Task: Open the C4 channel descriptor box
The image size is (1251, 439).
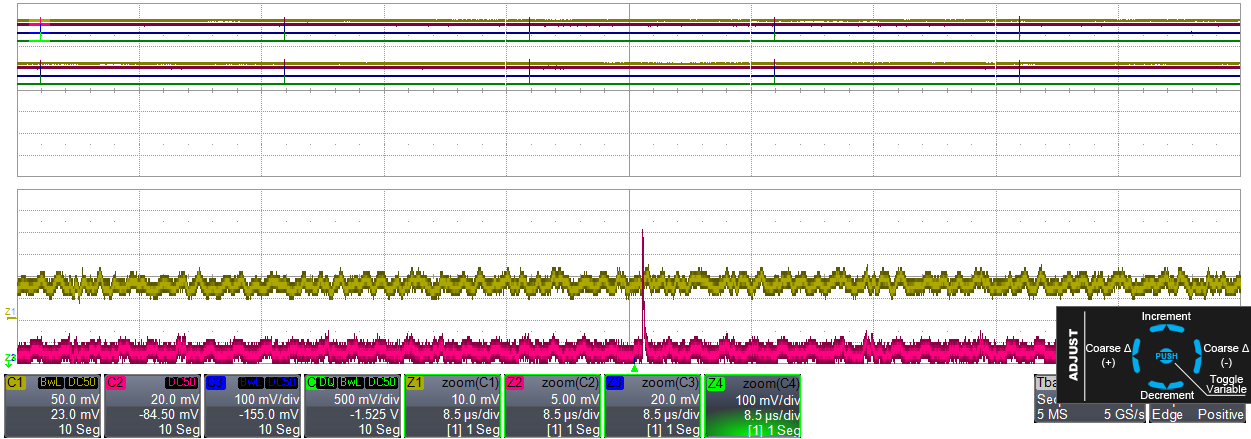Action: pyautogui.click(x=353, y=406)
